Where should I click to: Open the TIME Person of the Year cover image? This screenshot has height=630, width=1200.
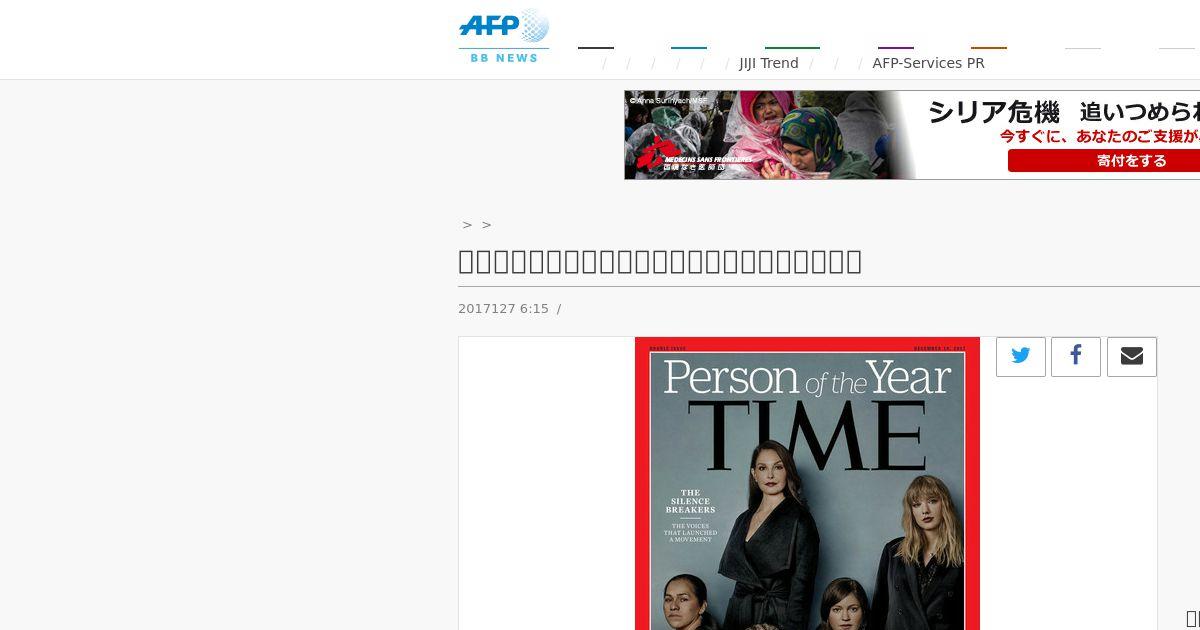pyautogui.click(x=807, y=483)
